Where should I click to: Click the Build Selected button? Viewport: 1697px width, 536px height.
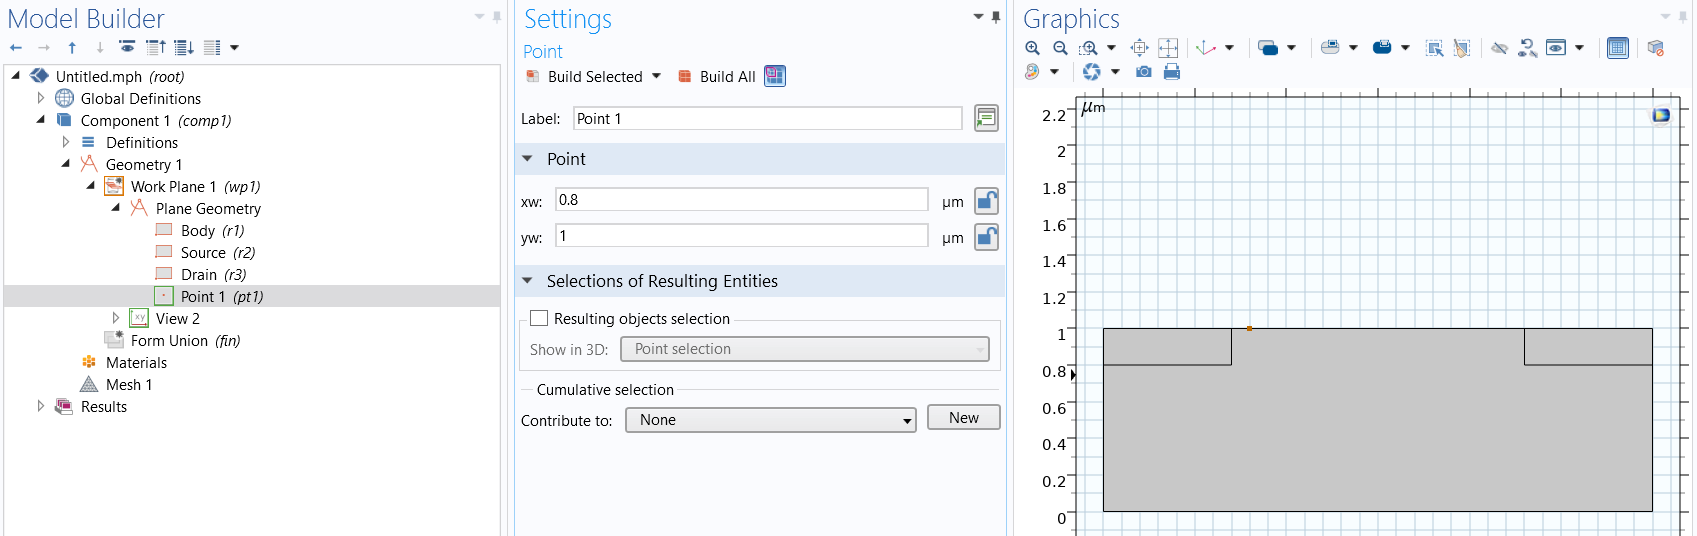coord(594,77)
